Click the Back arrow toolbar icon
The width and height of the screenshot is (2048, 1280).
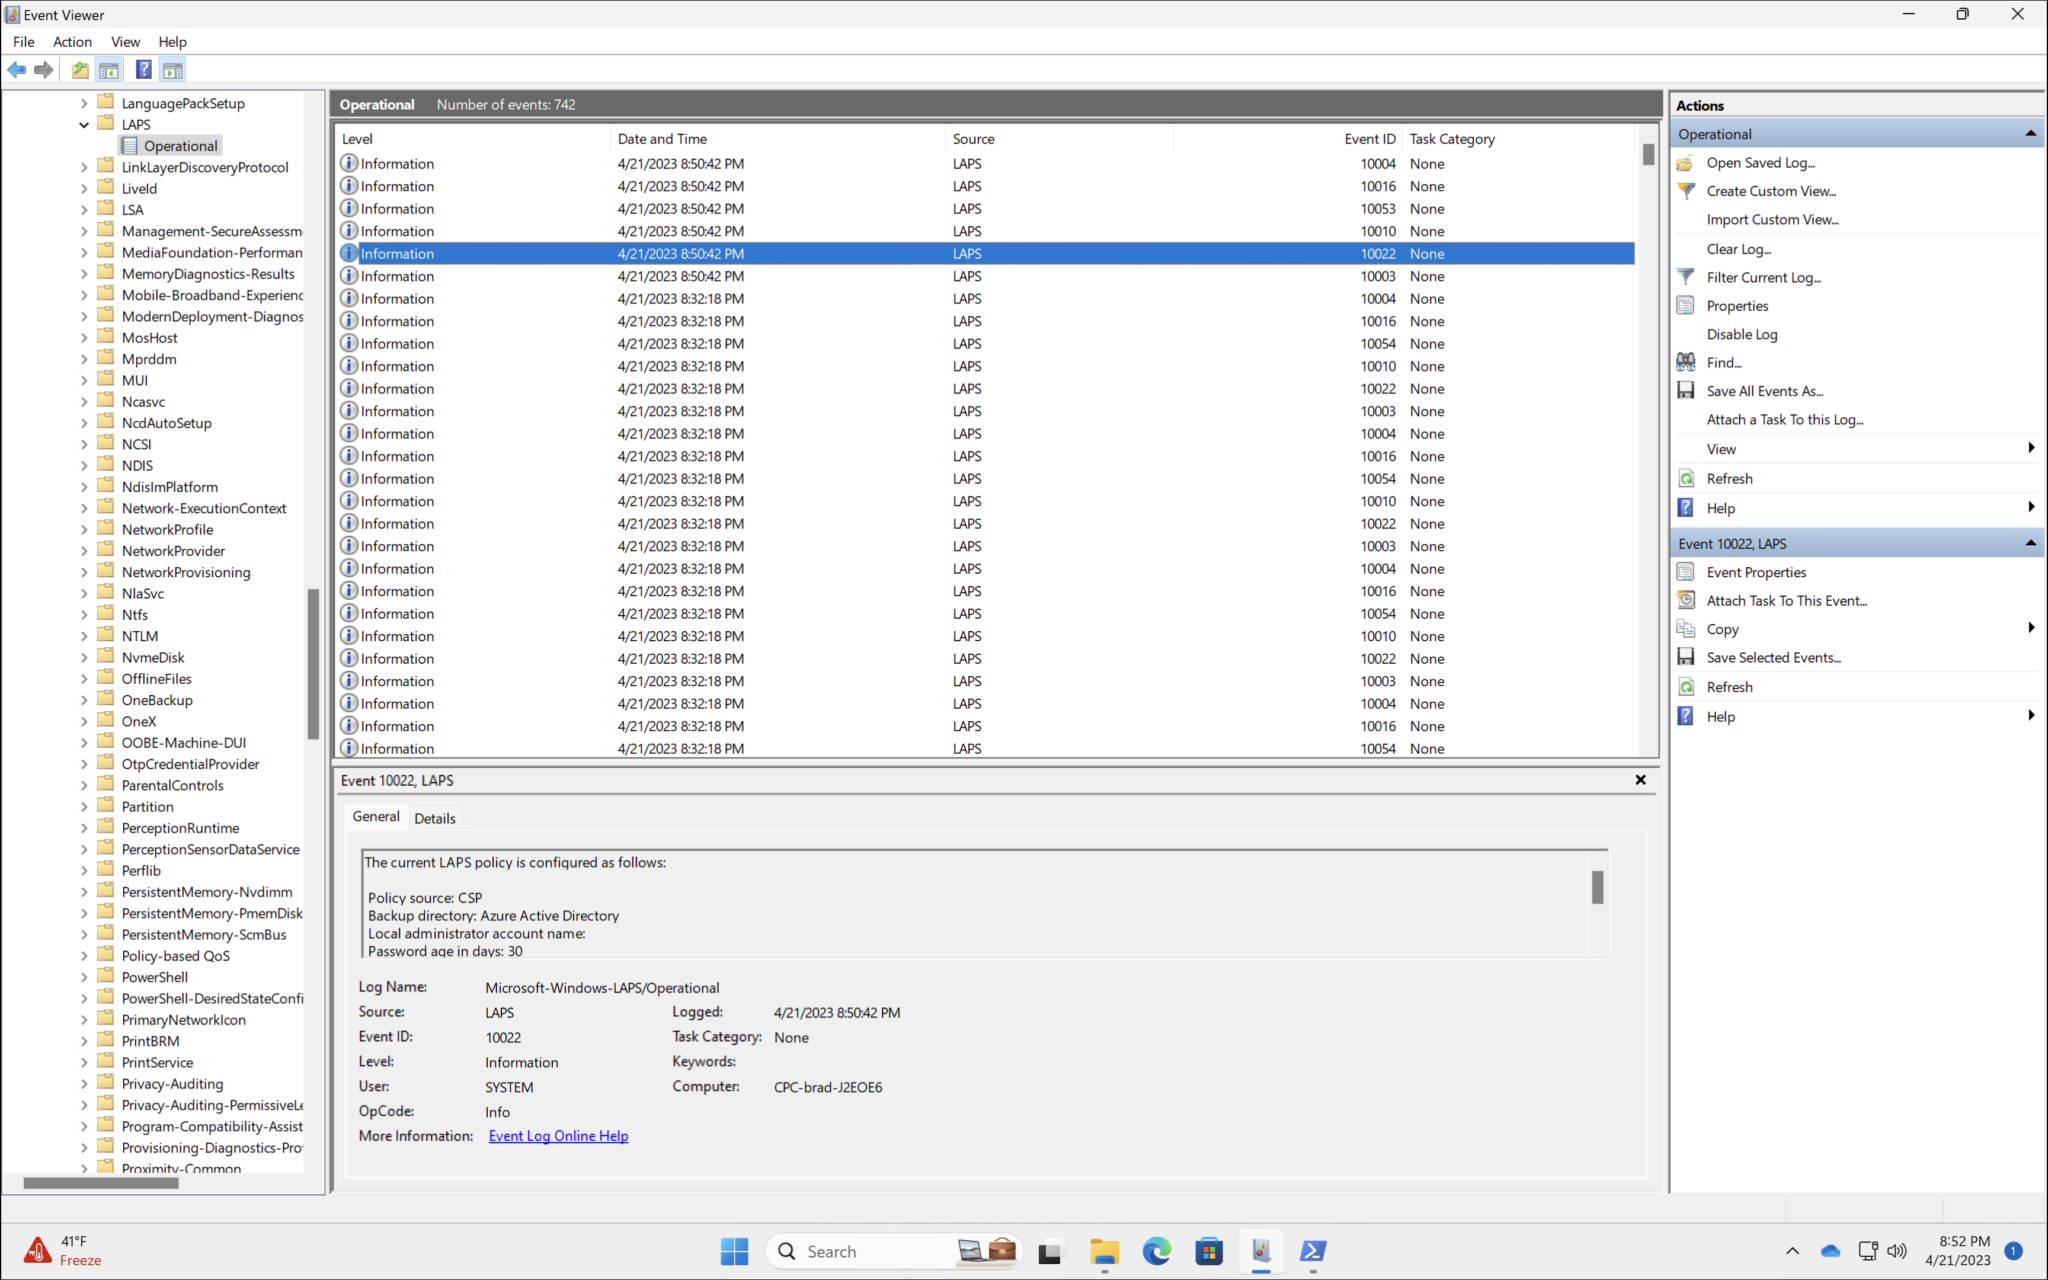[x=17, y=70]
